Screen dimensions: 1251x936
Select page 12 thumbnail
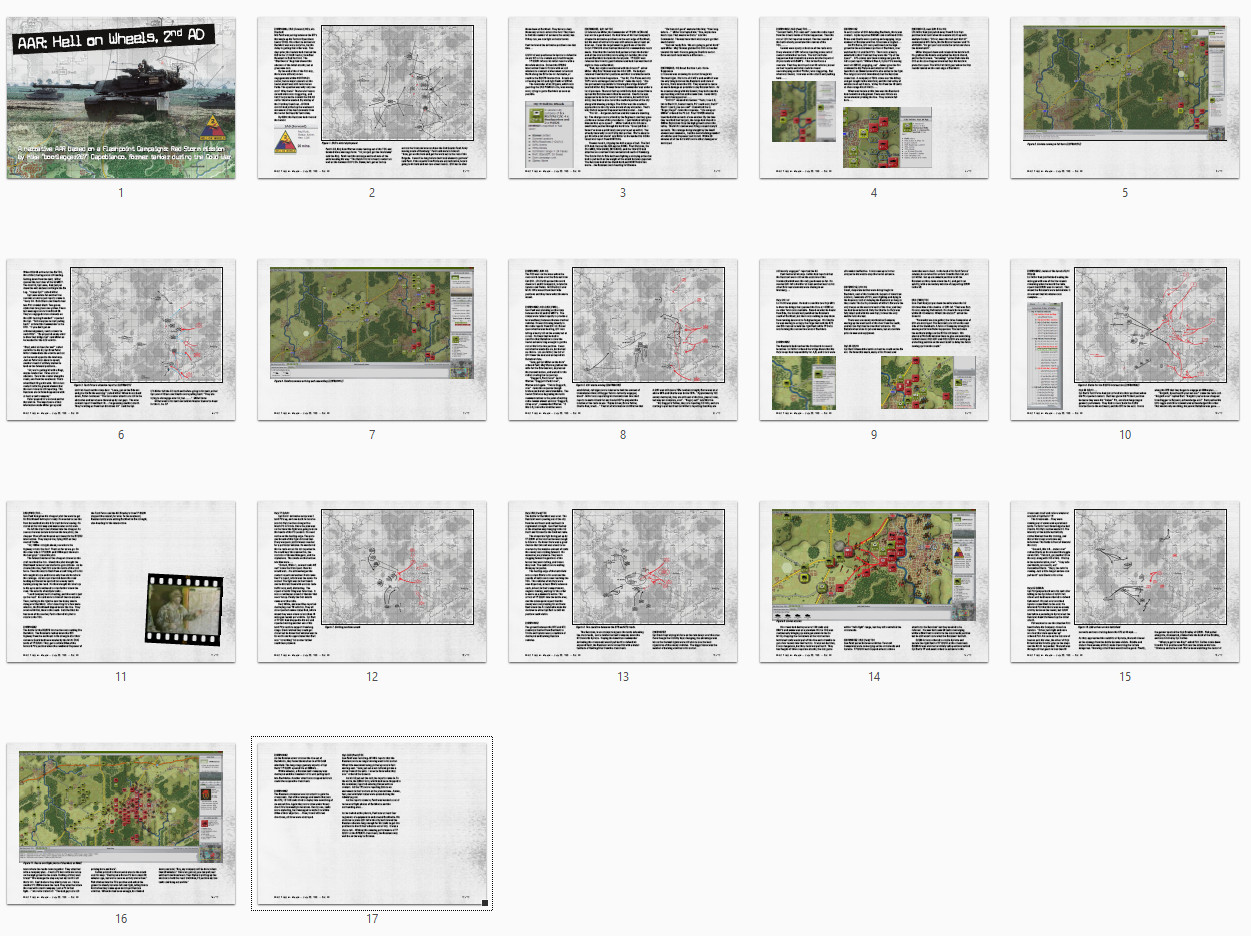point(372,581)
